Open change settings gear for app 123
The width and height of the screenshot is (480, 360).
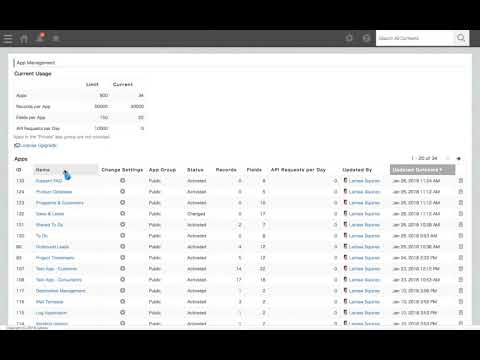[x=122, y=202]
